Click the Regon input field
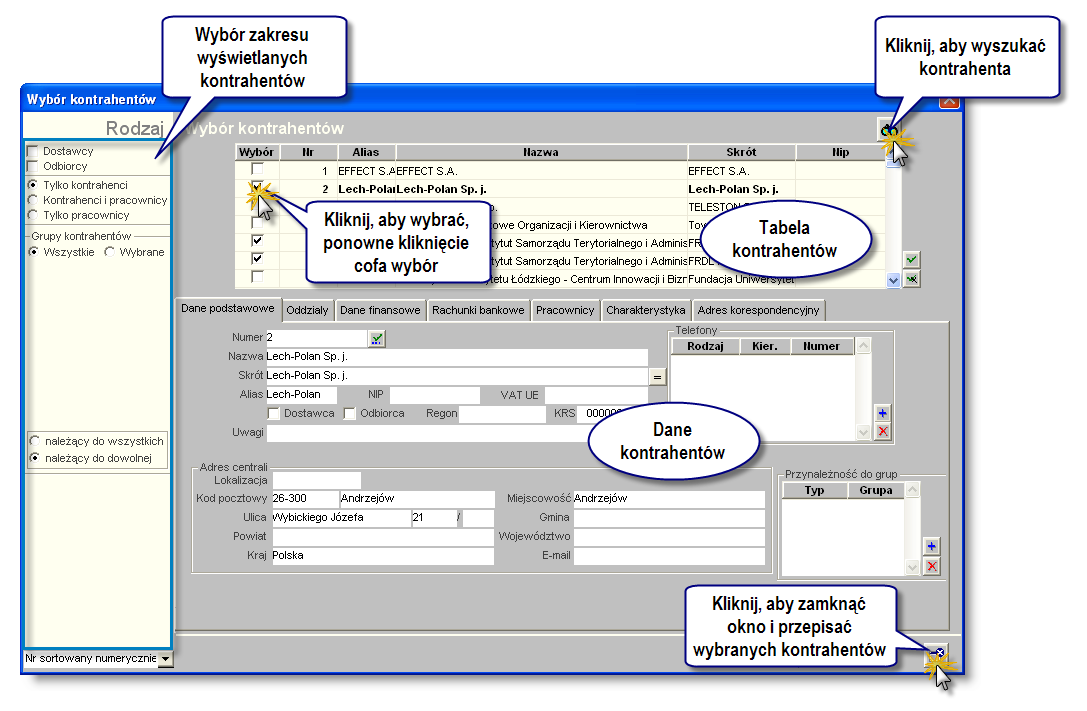This screenshot has height=711, width=1087. [x=502, y=414]
